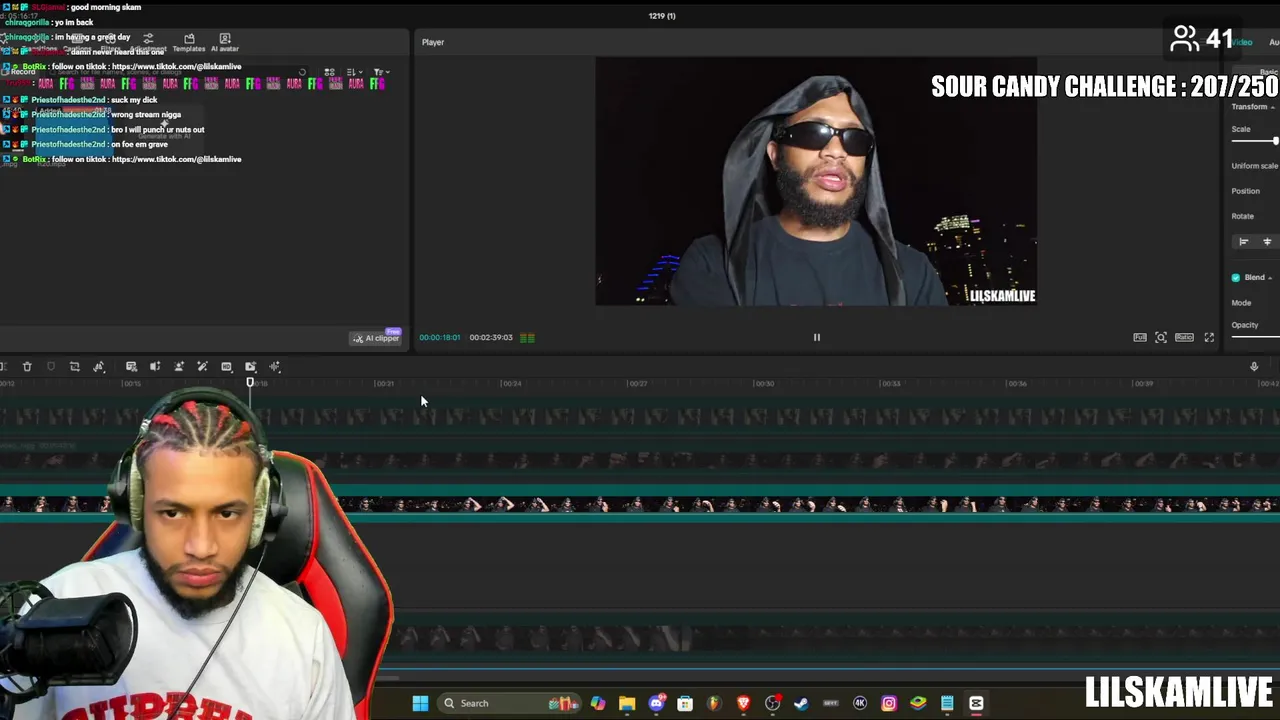Open the Templates tab in media panel
Viewport: 1280px width, 720px height.
[189, 43]
